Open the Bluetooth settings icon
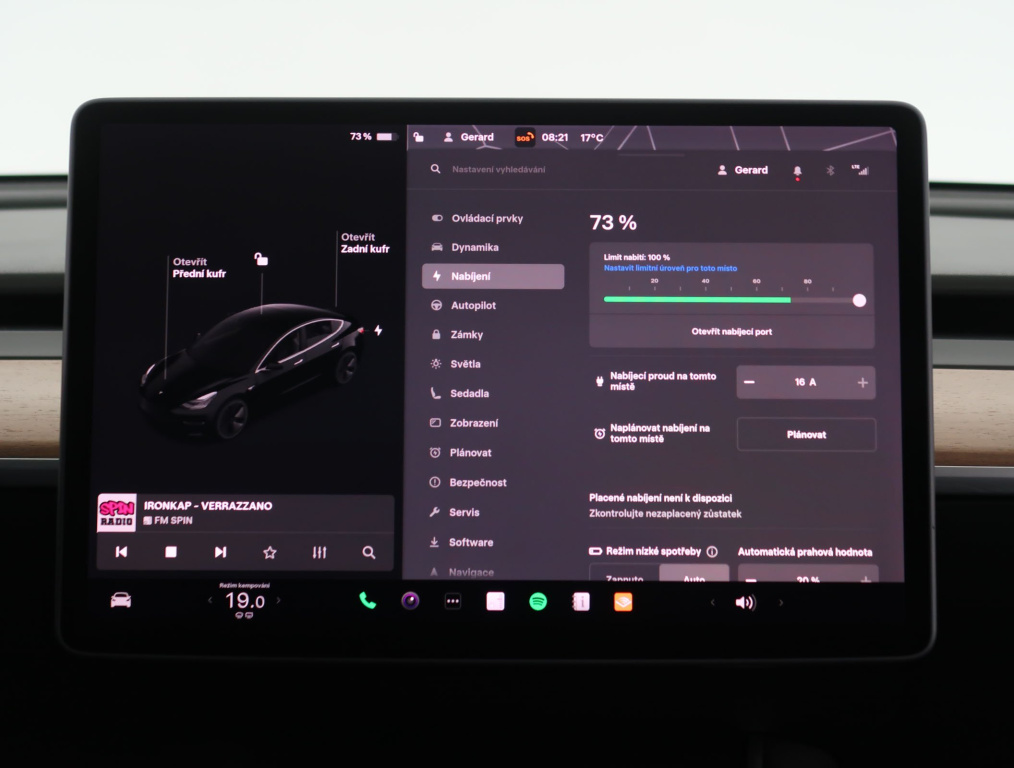 [830, 170]
